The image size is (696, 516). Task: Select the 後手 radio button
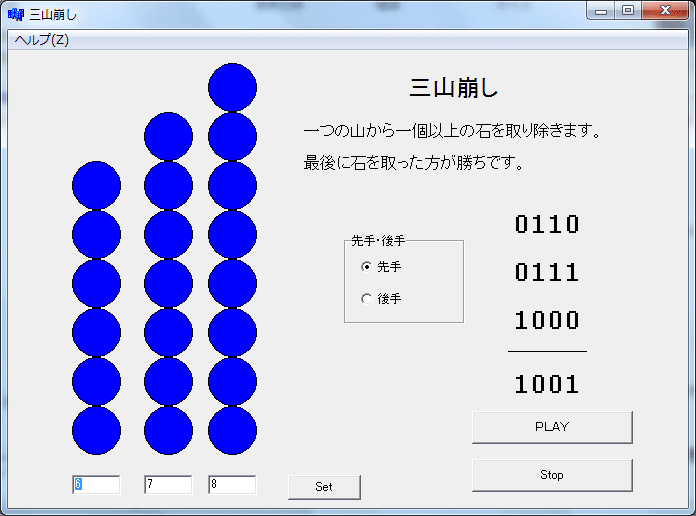[381, 299]
